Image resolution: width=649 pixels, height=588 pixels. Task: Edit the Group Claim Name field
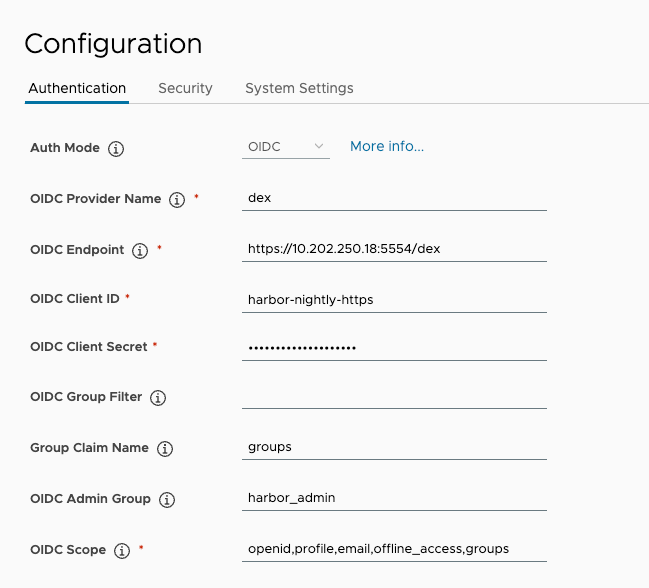[x=394, y=447]
